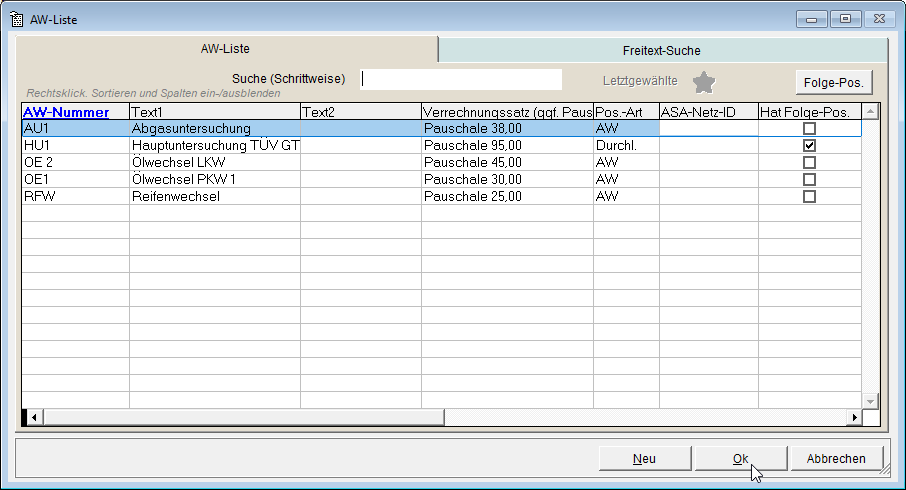Click the horizontal scroll left arrow
This screenshot has height=490, width=906.
[34, 417]
